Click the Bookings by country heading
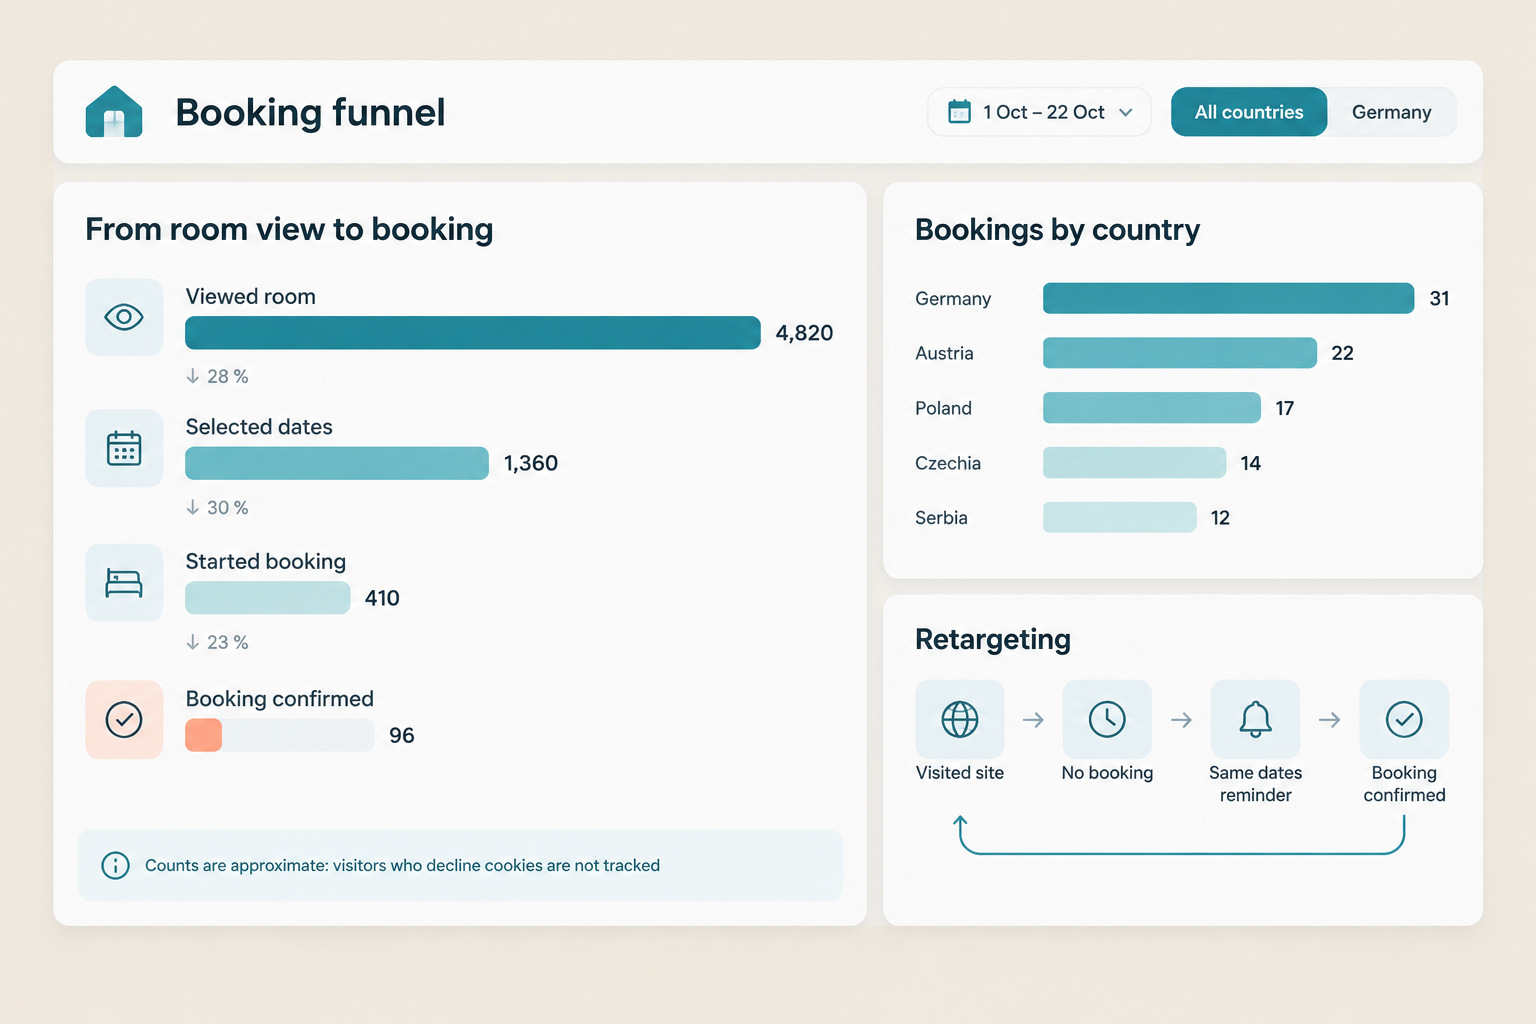This screenshot has height=1024, width=1536. coord(1057,230)
